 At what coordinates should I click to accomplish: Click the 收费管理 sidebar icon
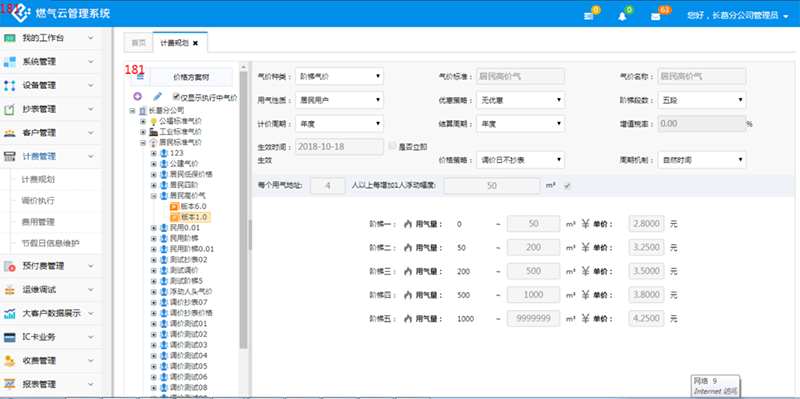[10, 361]
